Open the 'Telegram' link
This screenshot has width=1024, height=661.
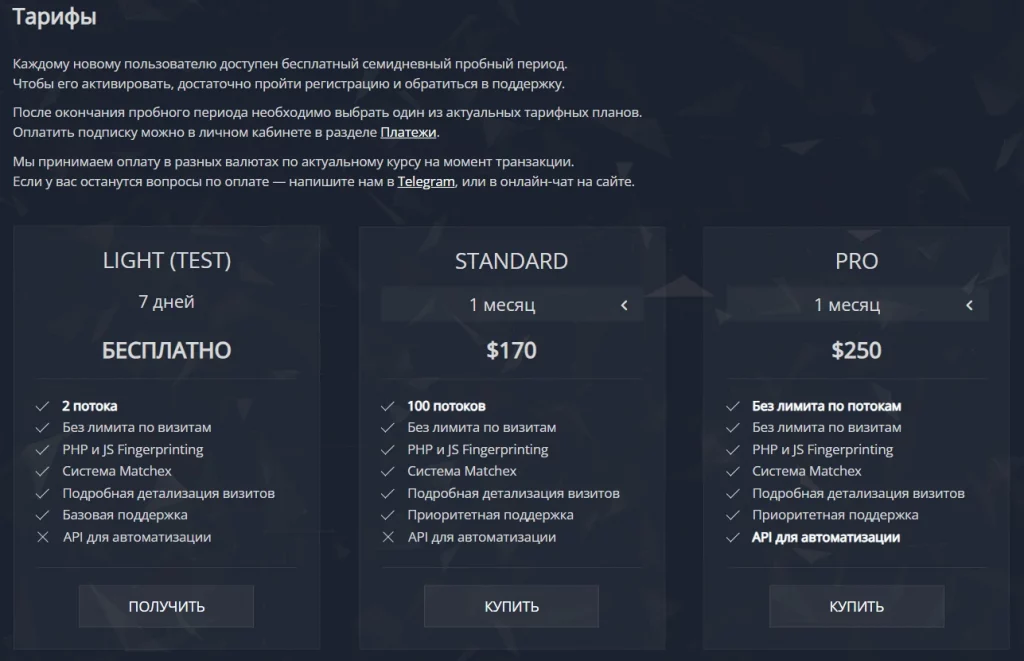point(426,182)
